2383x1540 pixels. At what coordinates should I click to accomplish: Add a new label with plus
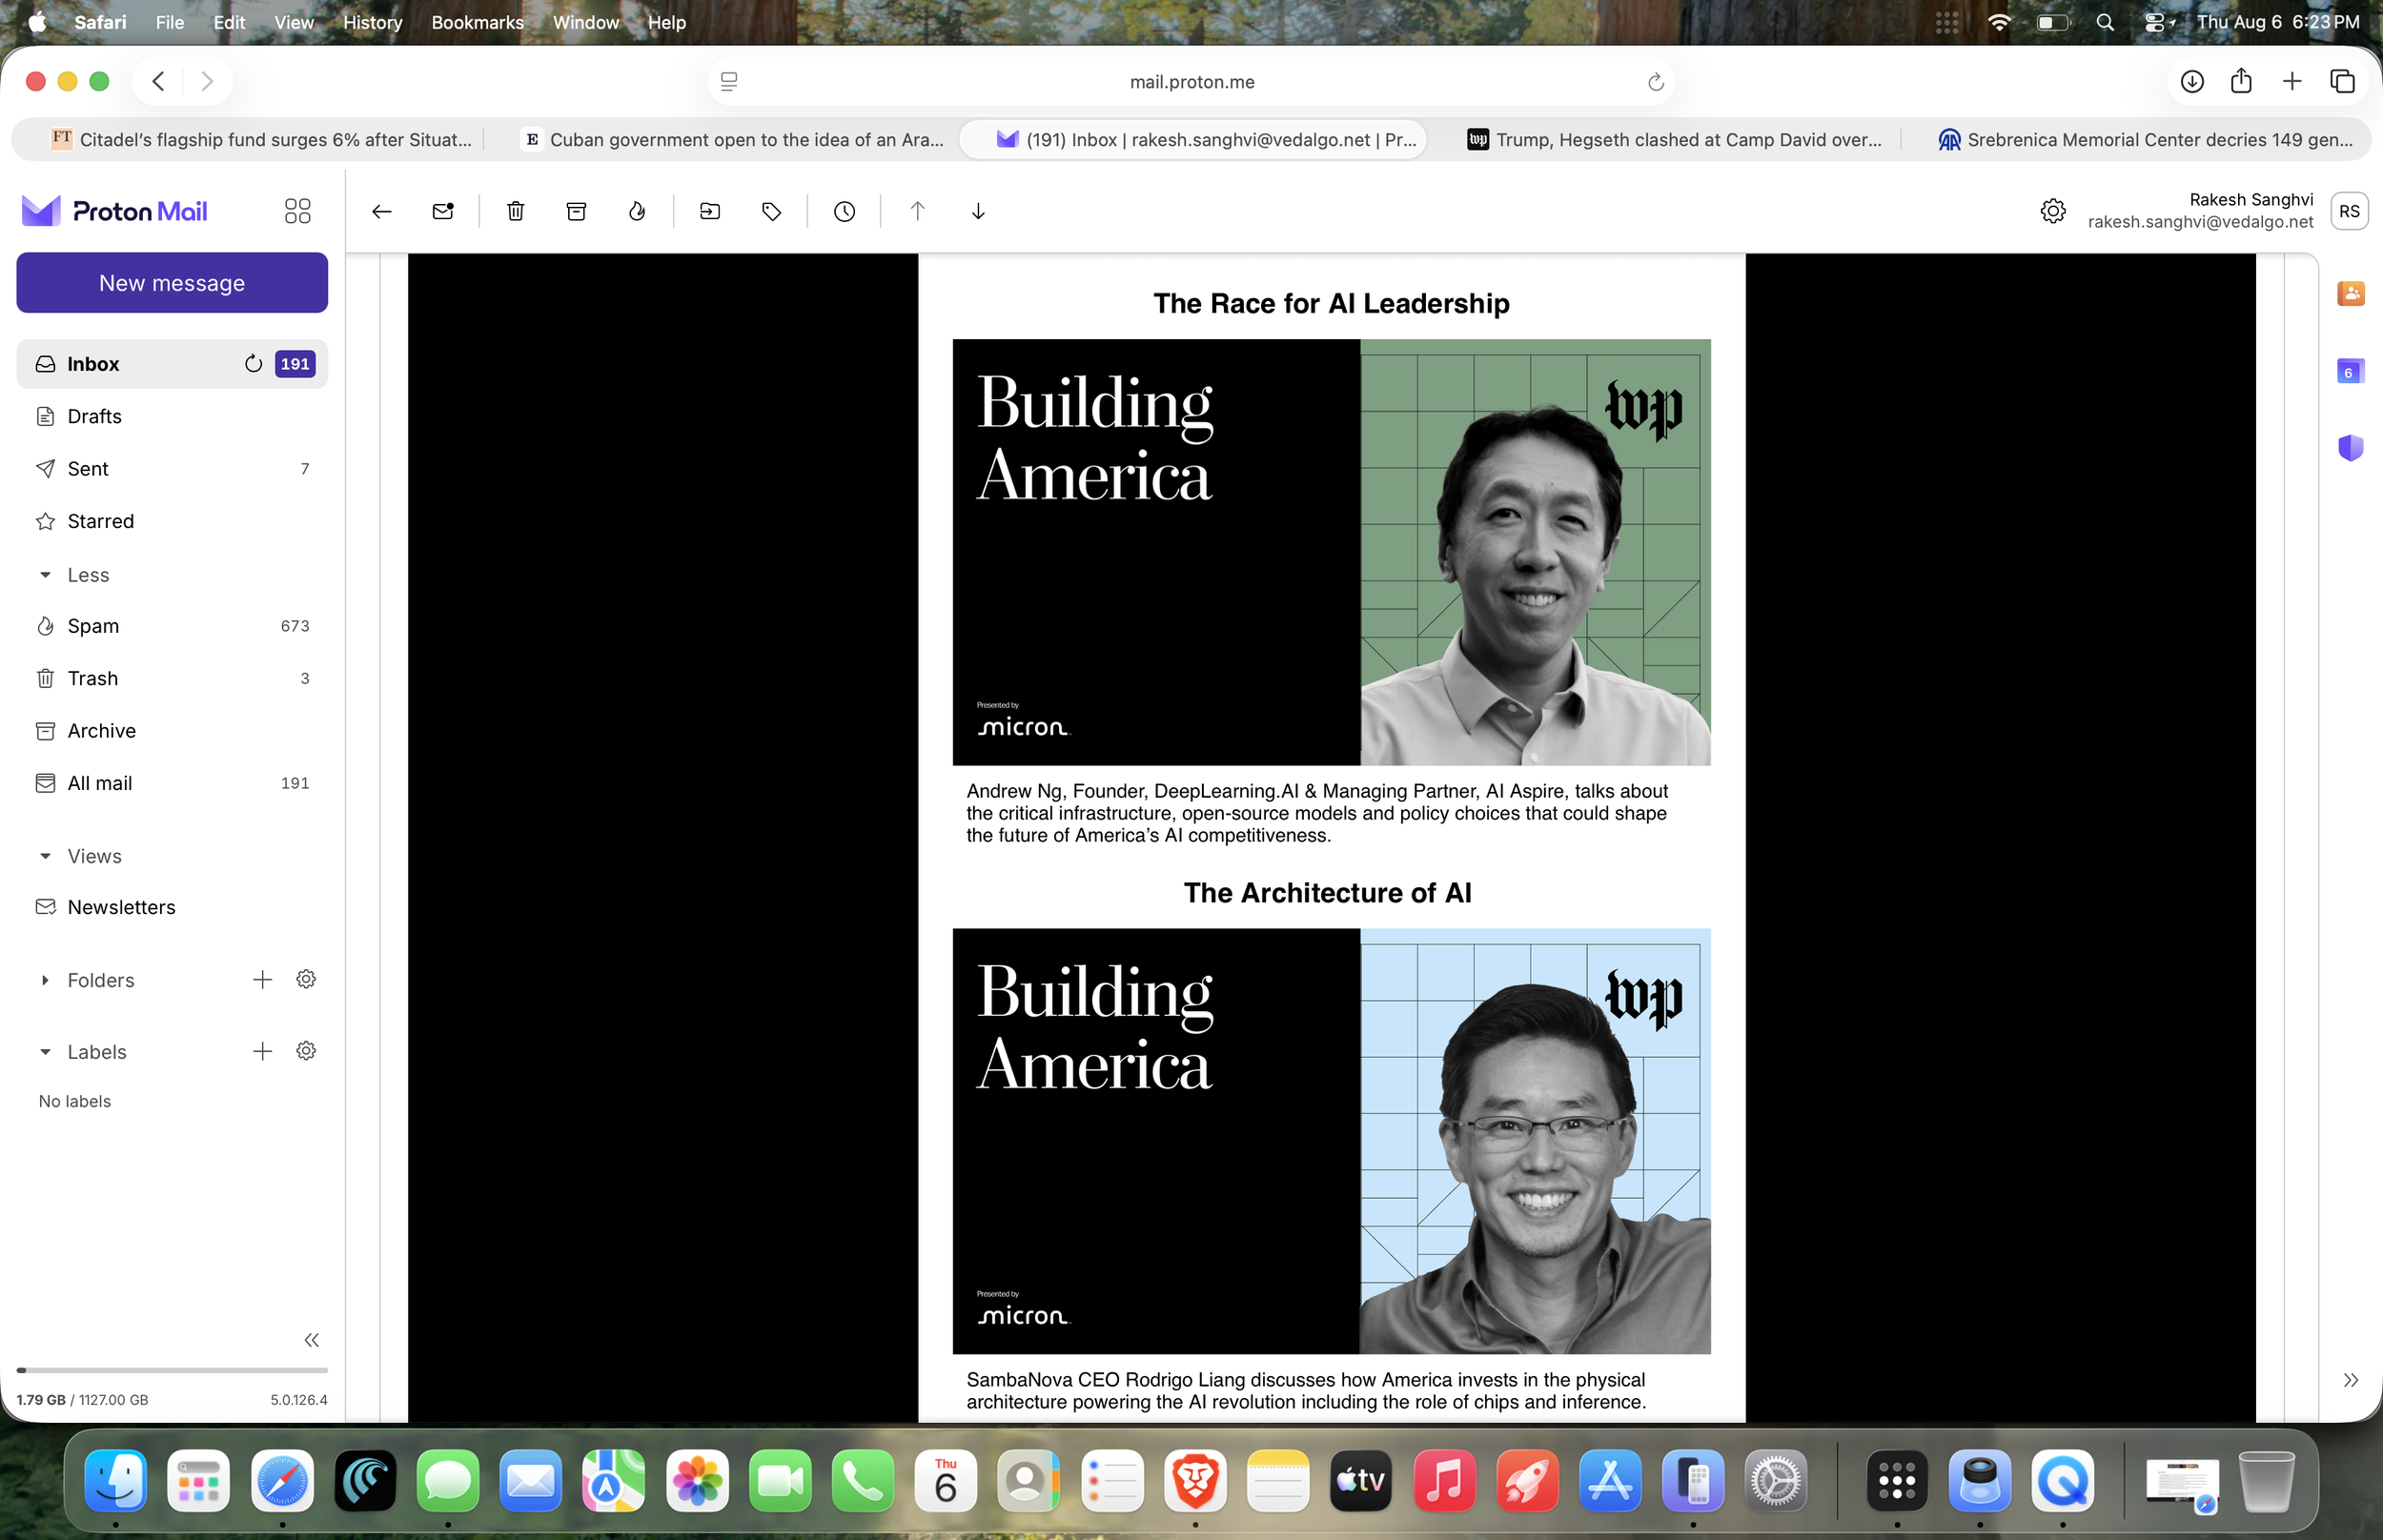262,1051
